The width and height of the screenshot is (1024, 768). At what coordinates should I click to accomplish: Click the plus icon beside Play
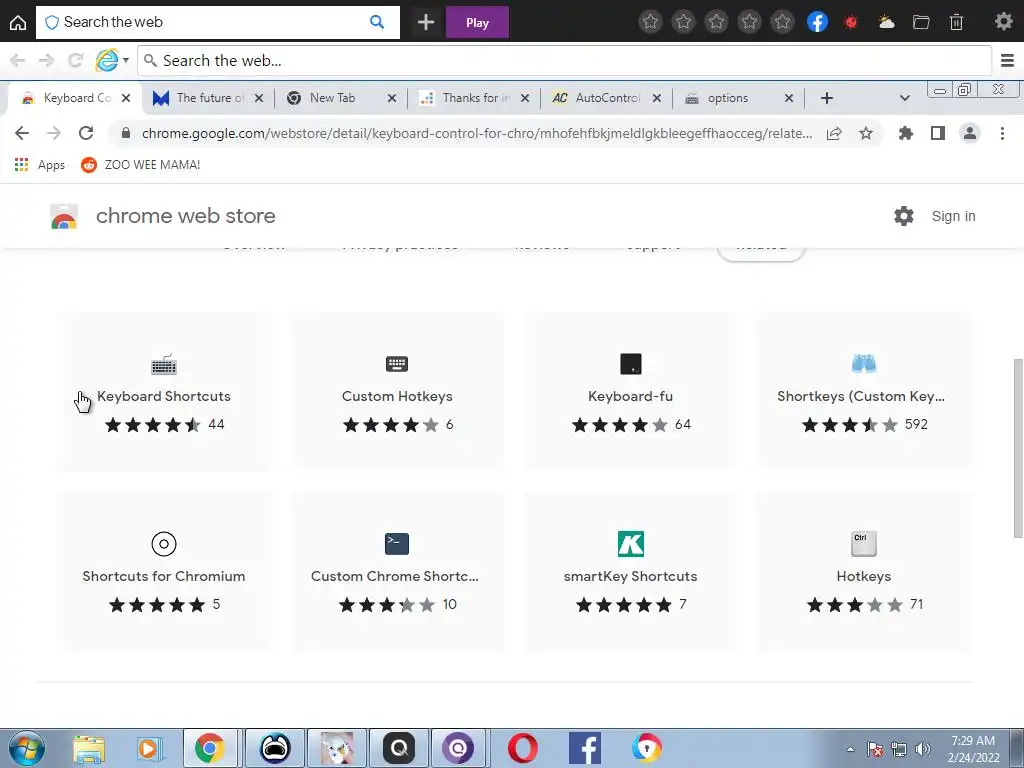pos(426,22)
